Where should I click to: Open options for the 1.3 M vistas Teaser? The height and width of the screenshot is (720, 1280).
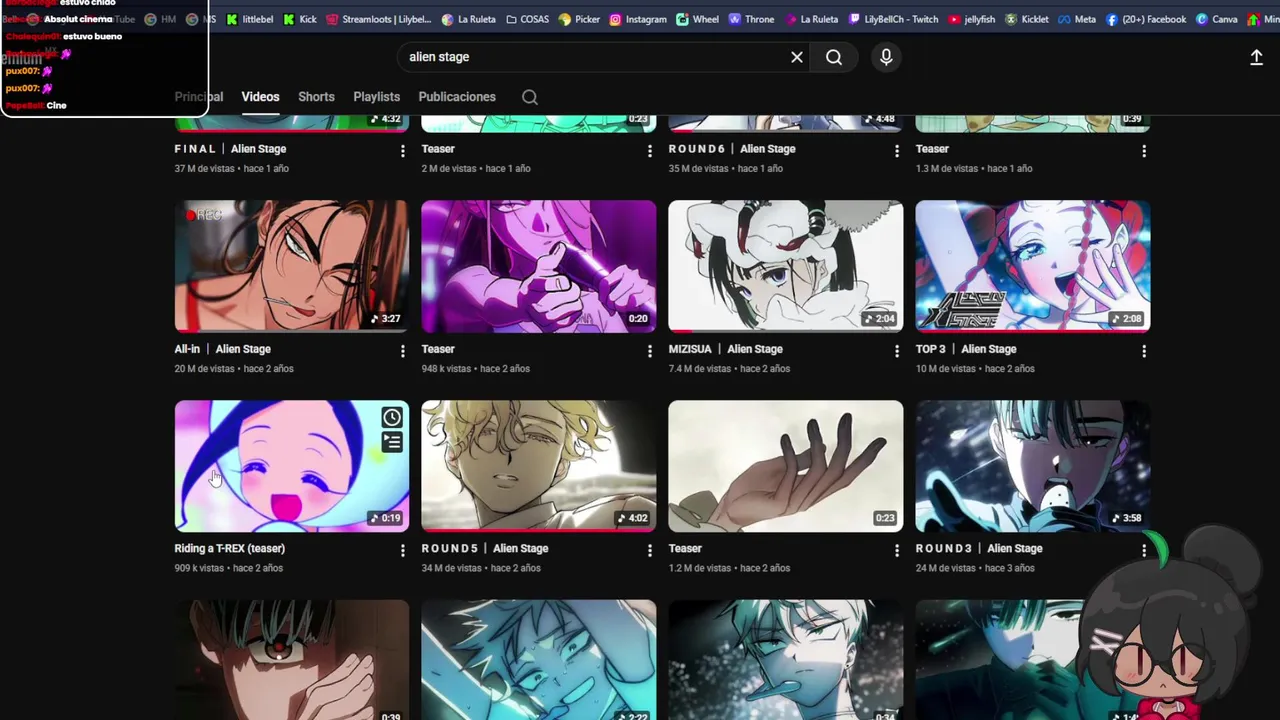click(x=1144, y=151)
